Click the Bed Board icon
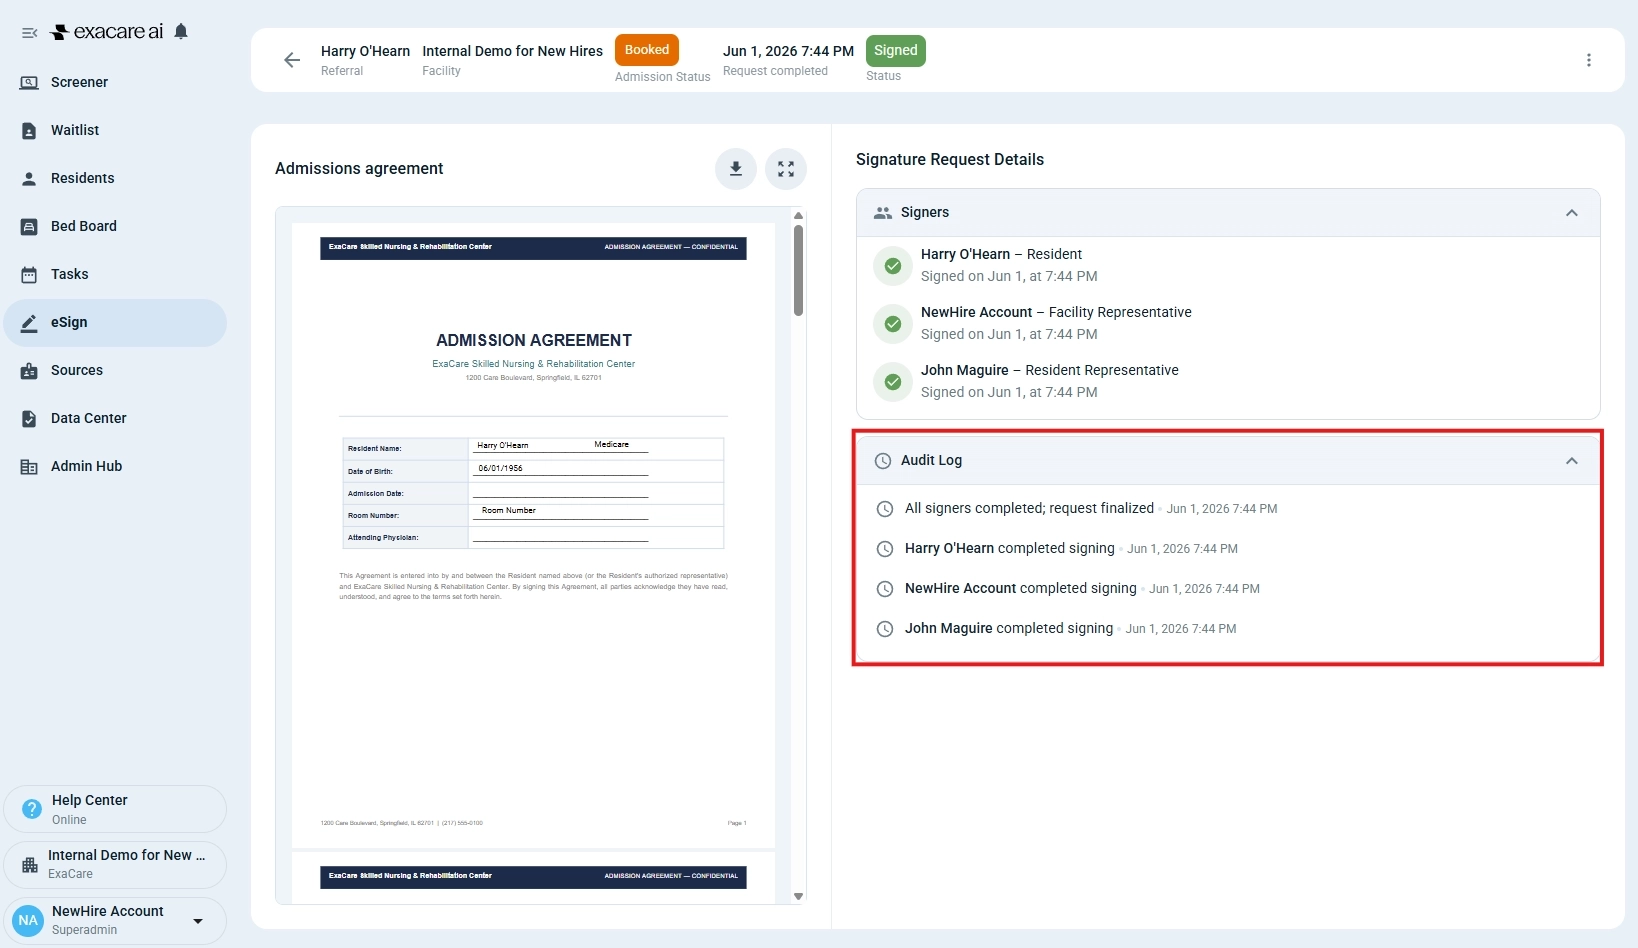The image size is (1638, 948). pyautogui.click(x=29, y=226)
